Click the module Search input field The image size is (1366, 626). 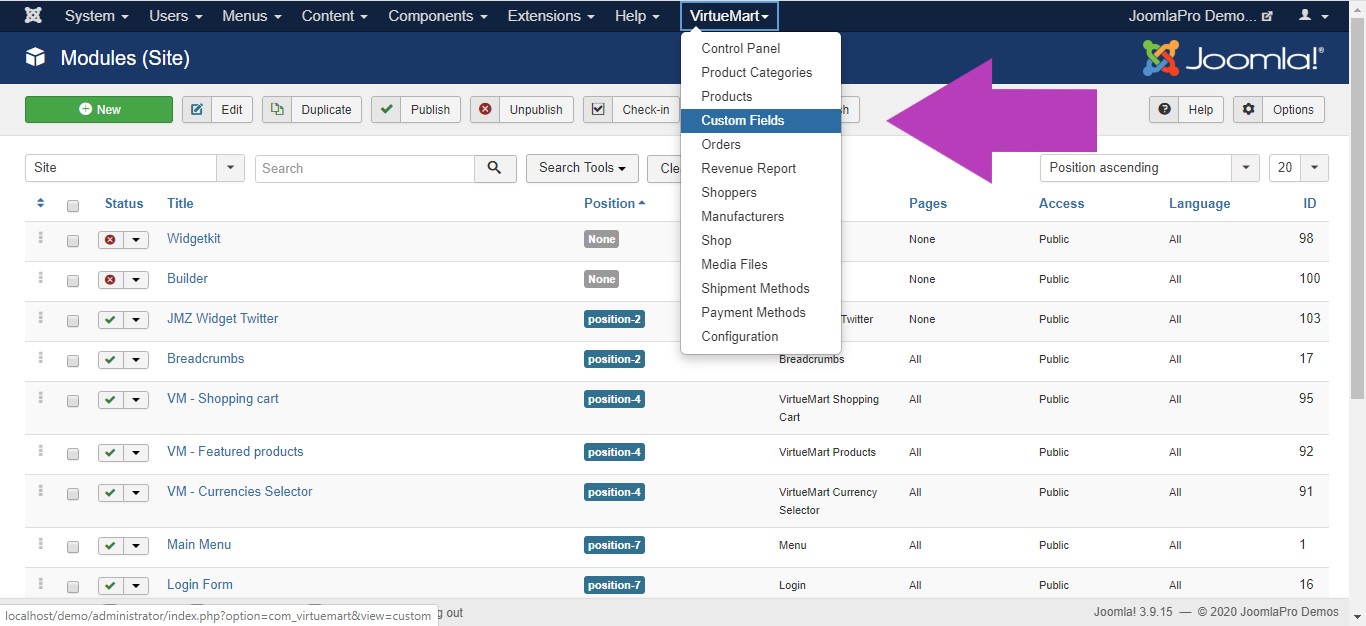tap(365, 168)
